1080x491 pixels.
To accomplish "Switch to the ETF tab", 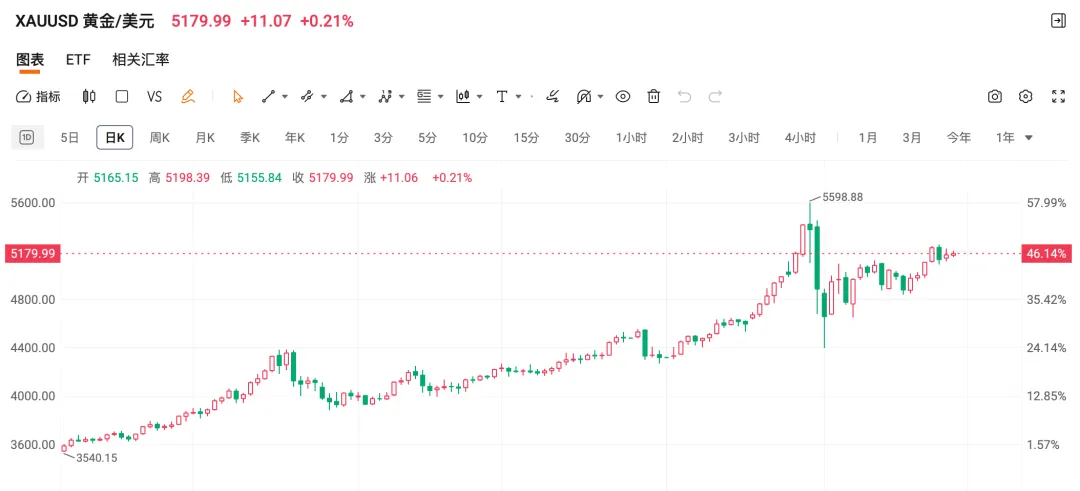I will (78, 60).
